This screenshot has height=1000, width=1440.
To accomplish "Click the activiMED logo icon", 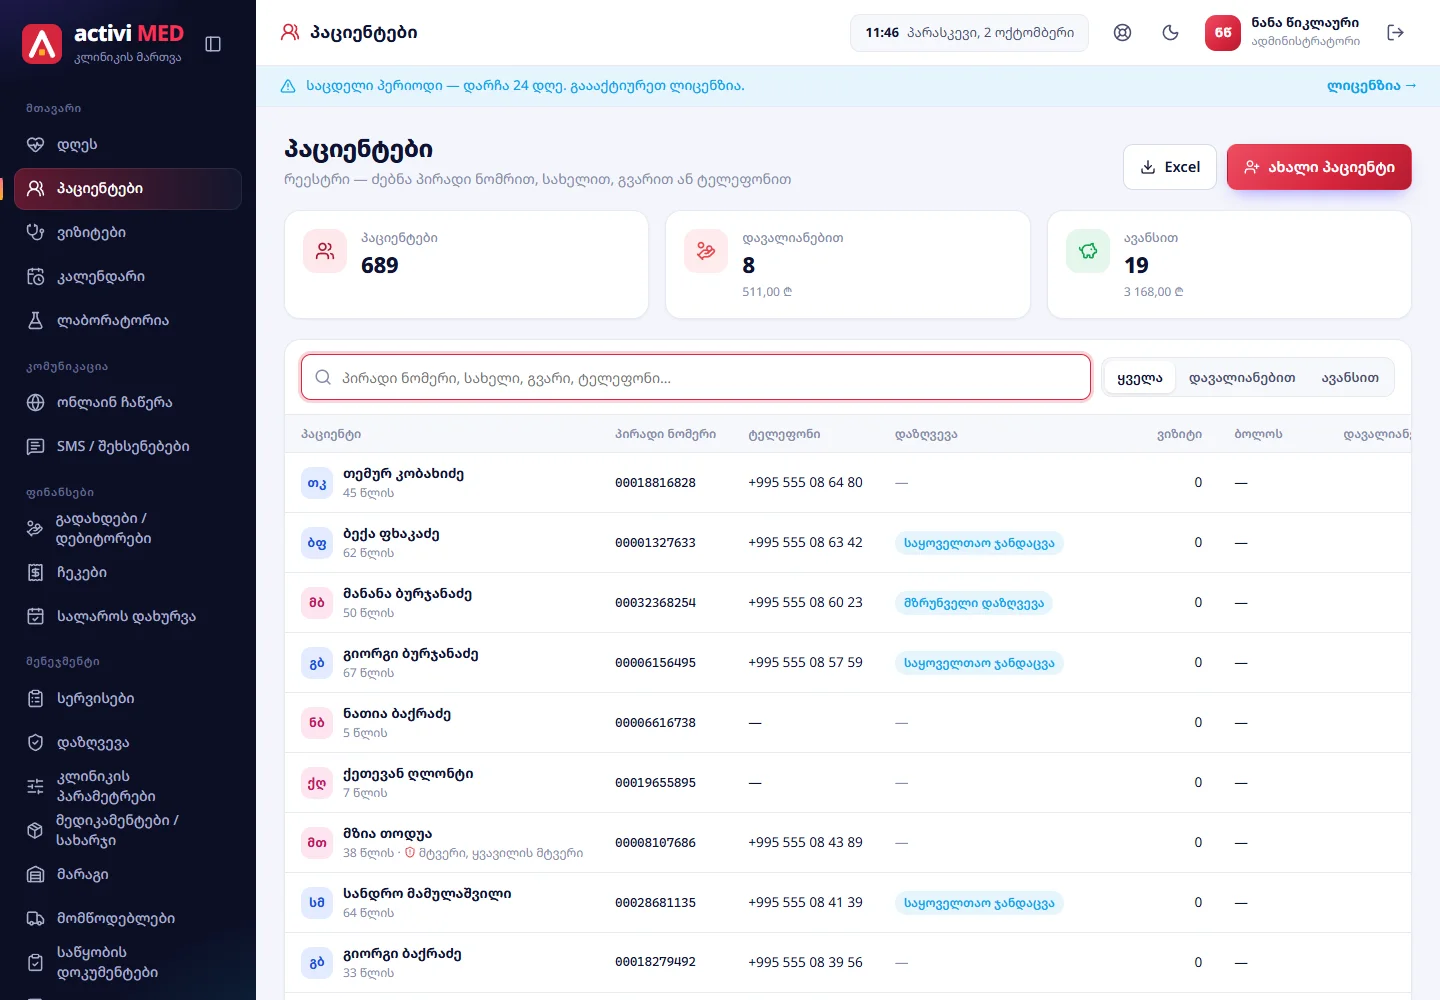I will tap(42, 44).
